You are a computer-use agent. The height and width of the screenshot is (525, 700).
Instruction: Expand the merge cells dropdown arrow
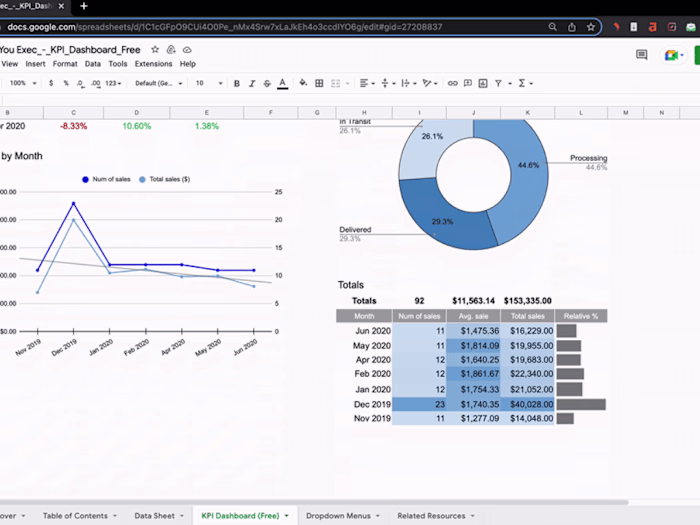tap(347, 83)
